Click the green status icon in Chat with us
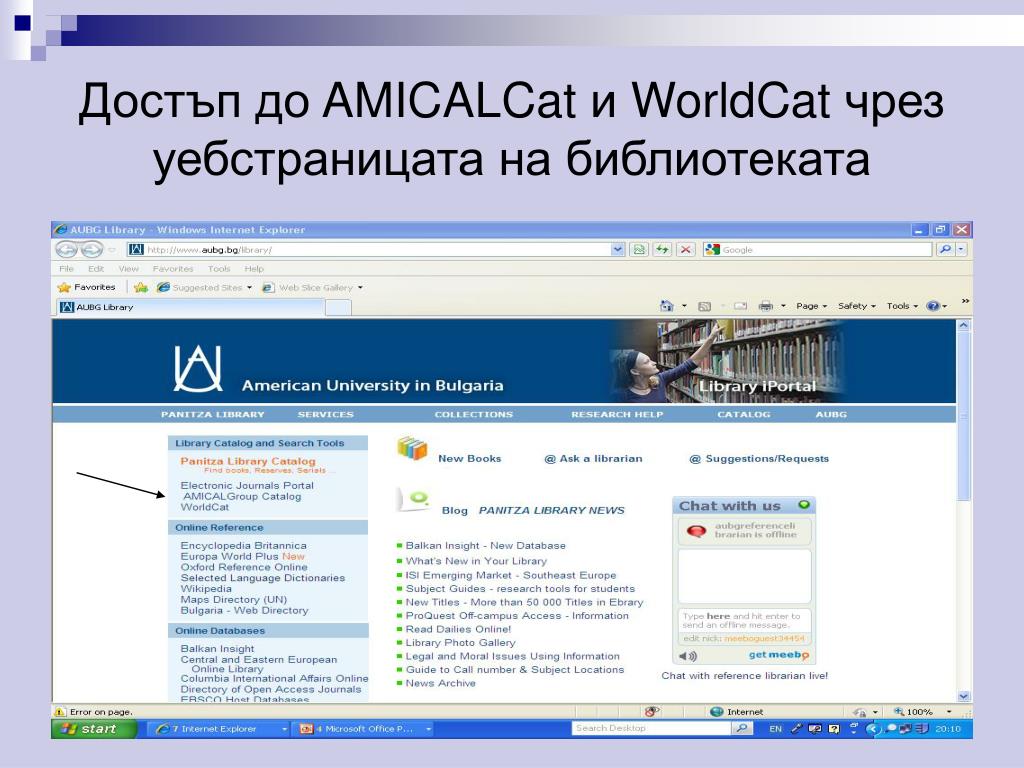The width and height of the screenshot is (1024, 768). [804, 505]
